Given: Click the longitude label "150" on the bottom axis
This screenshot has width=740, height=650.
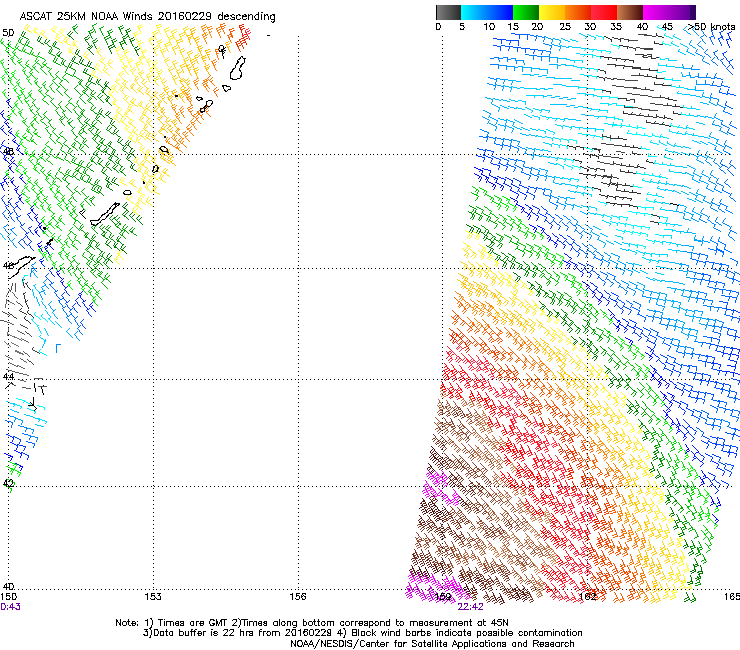Looking at the screenshot, I should [x=8, y=597].
